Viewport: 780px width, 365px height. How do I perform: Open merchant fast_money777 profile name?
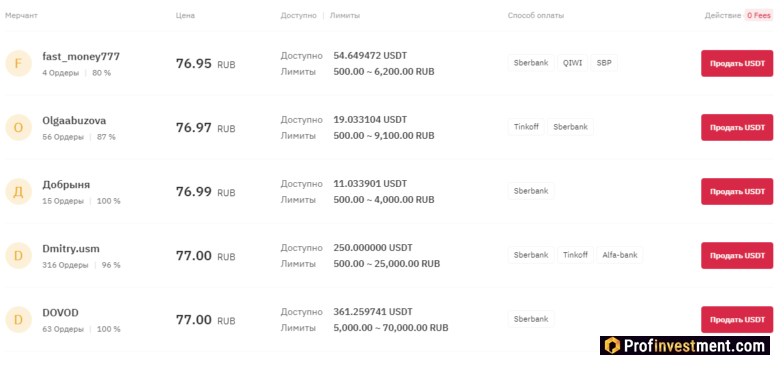(81, 57)
